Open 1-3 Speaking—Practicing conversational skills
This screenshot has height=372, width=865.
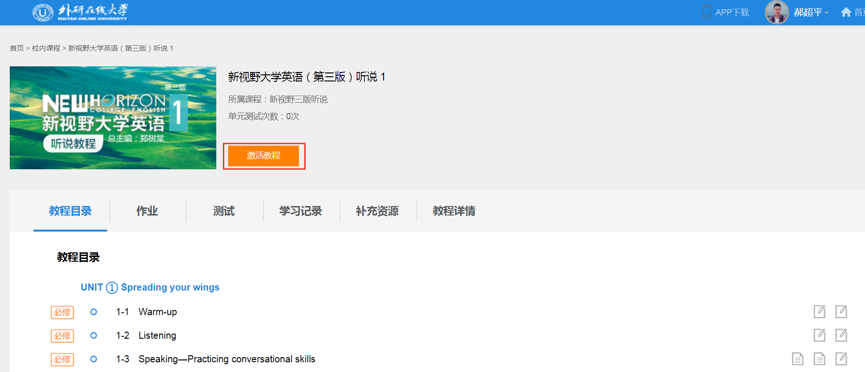[216, 359]
